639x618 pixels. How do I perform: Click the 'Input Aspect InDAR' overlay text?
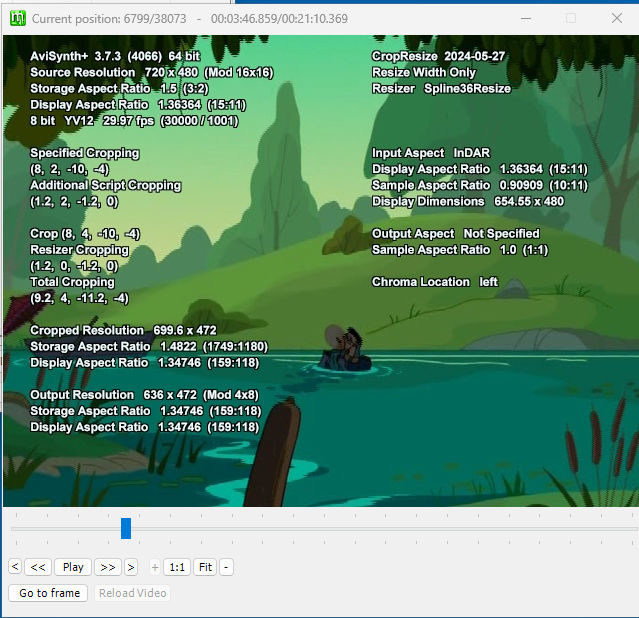click(431, 153)
